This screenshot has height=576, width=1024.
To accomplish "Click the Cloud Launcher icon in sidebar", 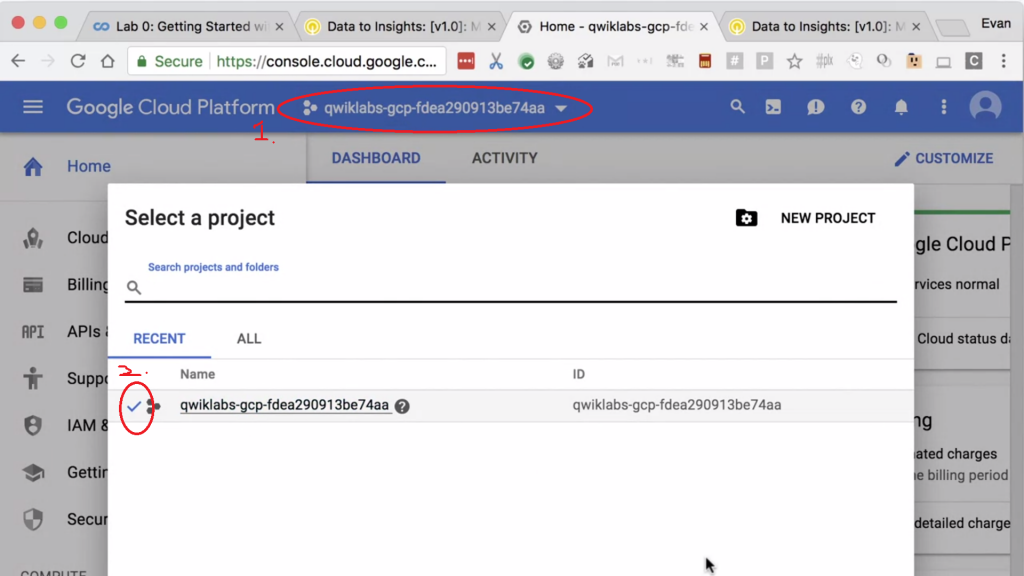I will (33, 238).
